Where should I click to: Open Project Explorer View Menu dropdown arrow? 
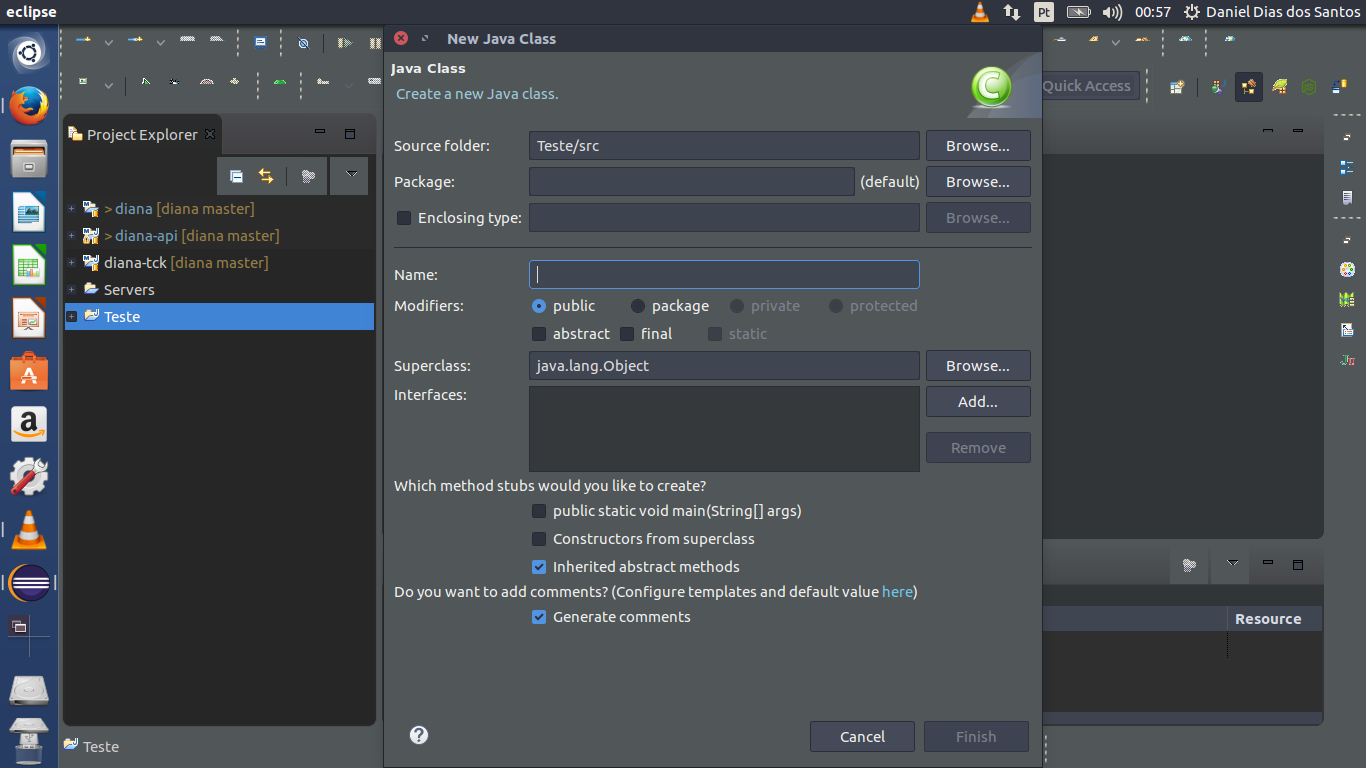350,175
